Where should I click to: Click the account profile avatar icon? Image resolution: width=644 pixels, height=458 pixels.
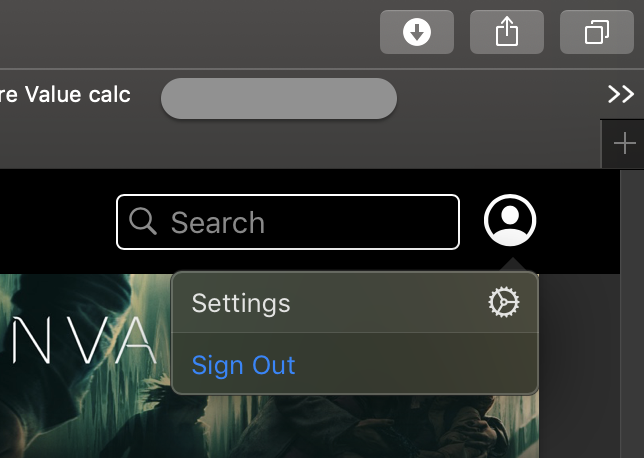(x=510, y=220)
